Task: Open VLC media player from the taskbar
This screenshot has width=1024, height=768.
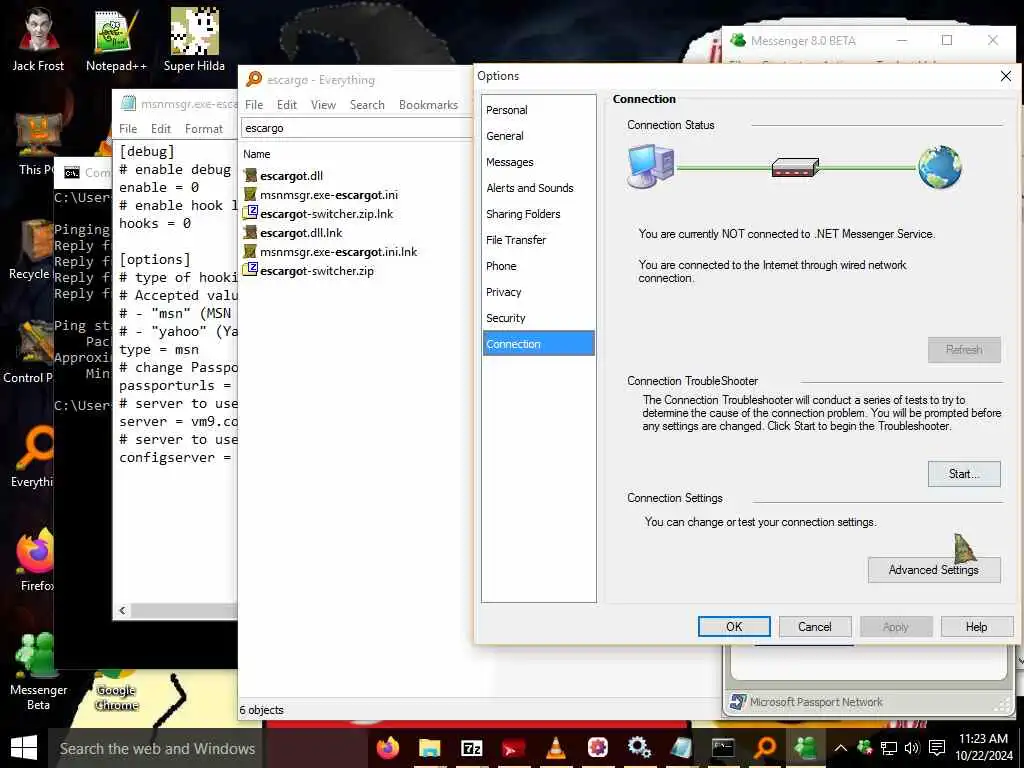Action: tap(556, 747)
